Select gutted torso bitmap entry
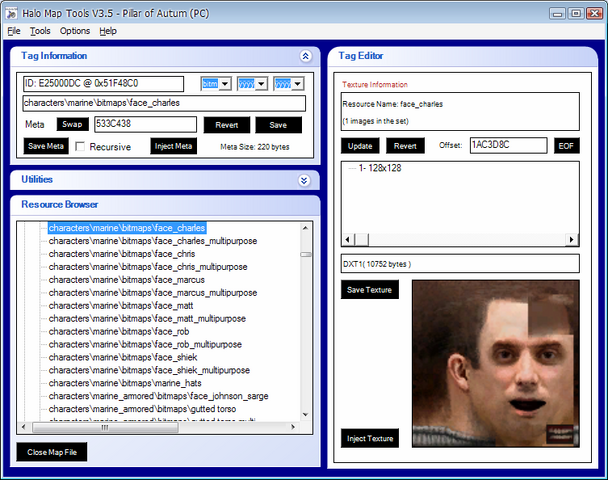 (x=142, y=409)
